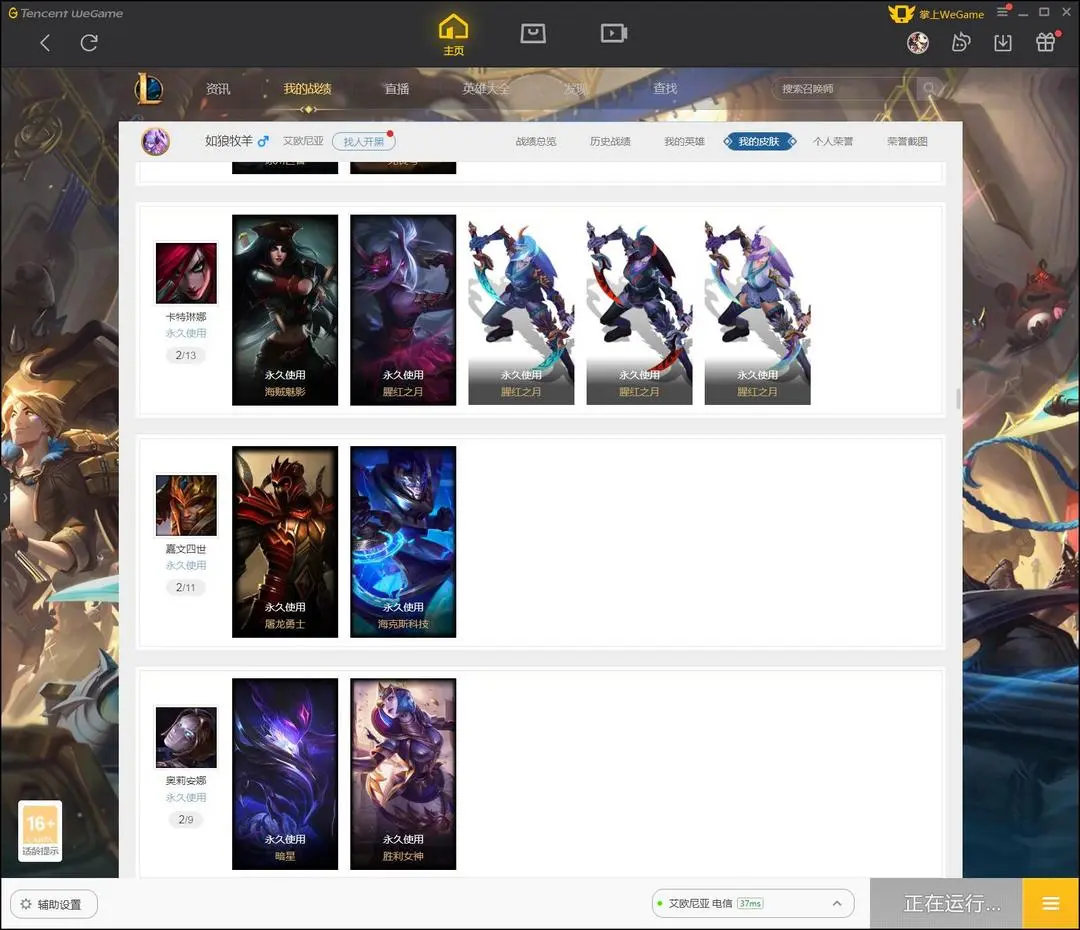The image size is (1080, 930).
Task: Select the 我的皮肤 sub-tab
Action: pyautogui.click(x=759, y=141)
